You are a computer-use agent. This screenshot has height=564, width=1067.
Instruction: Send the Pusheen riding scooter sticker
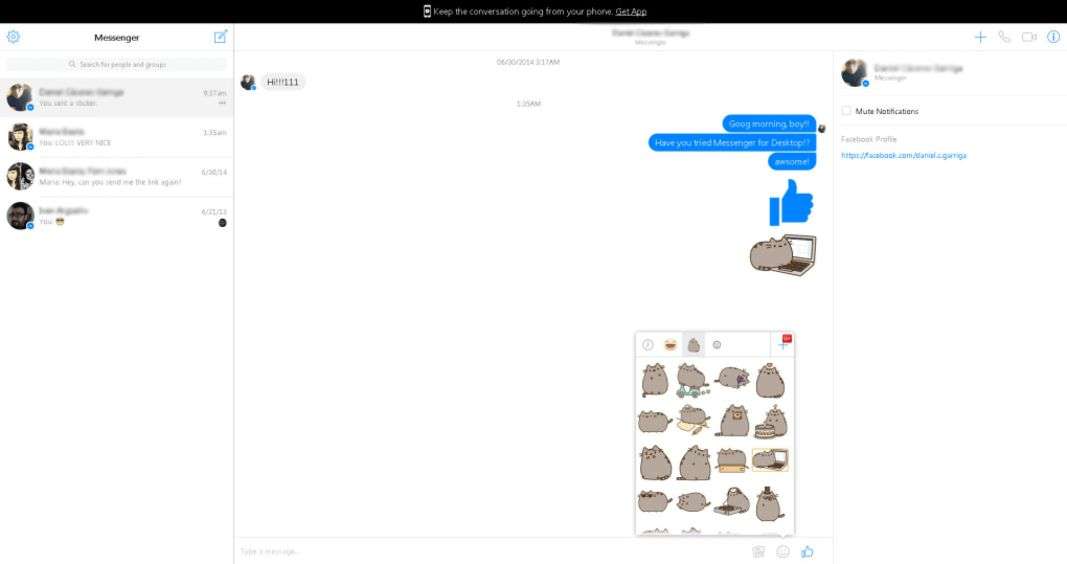coord(693,380)
